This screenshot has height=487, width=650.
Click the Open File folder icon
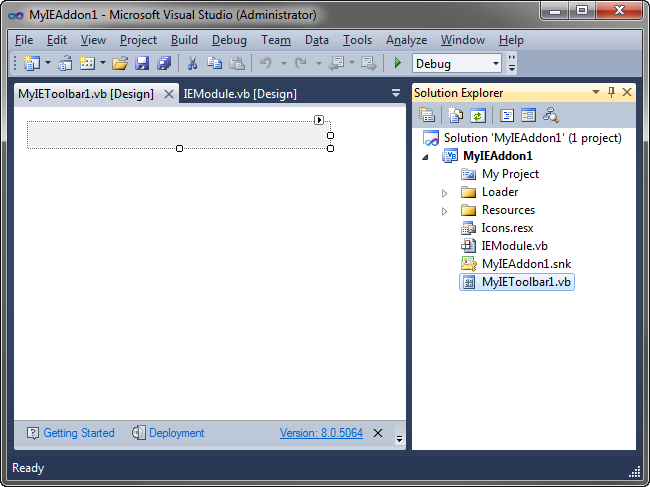click(x=120, y=63)
